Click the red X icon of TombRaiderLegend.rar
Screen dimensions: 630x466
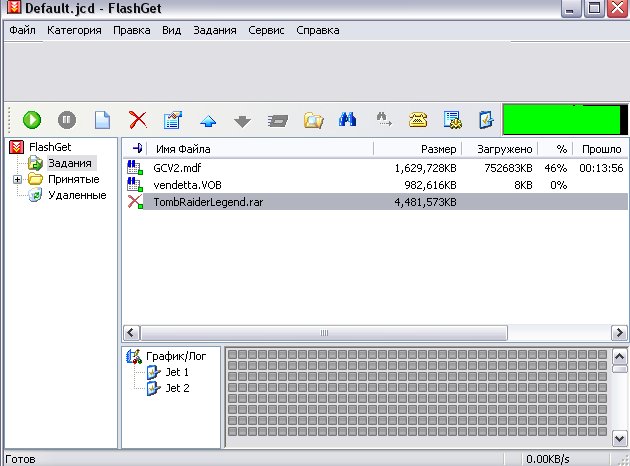(135, 202)
